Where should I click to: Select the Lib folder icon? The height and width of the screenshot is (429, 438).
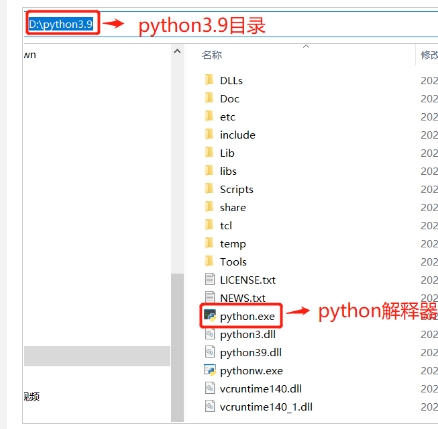pyautogui.click(x=209, y=152)
